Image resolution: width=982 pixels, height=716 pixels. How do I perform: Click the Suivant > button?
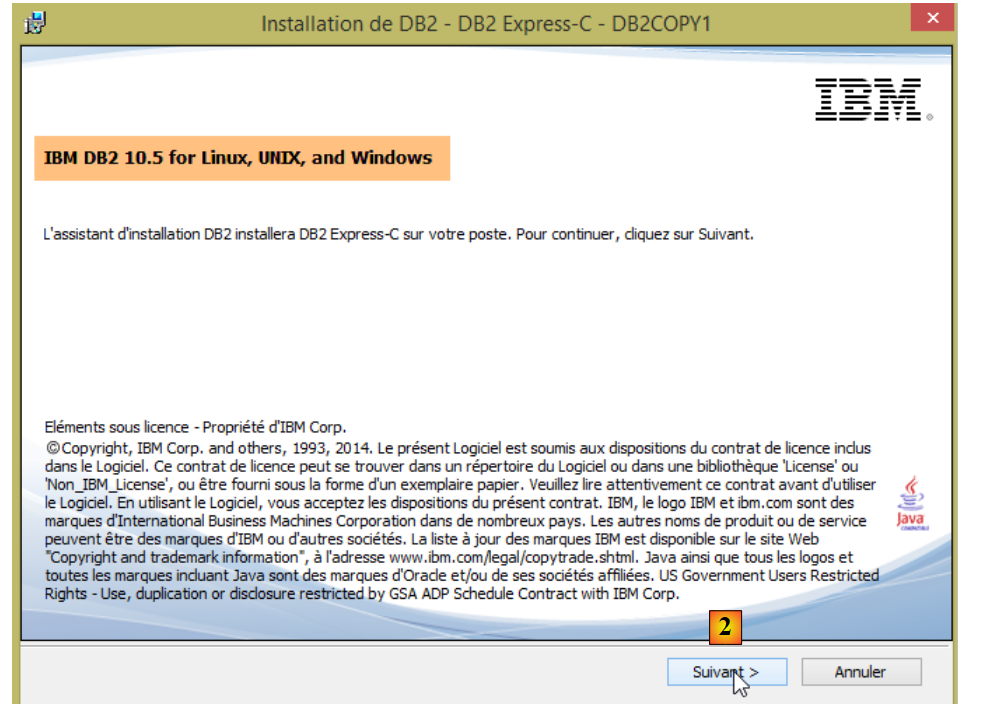pyautogui.click(x=726, y=673)
